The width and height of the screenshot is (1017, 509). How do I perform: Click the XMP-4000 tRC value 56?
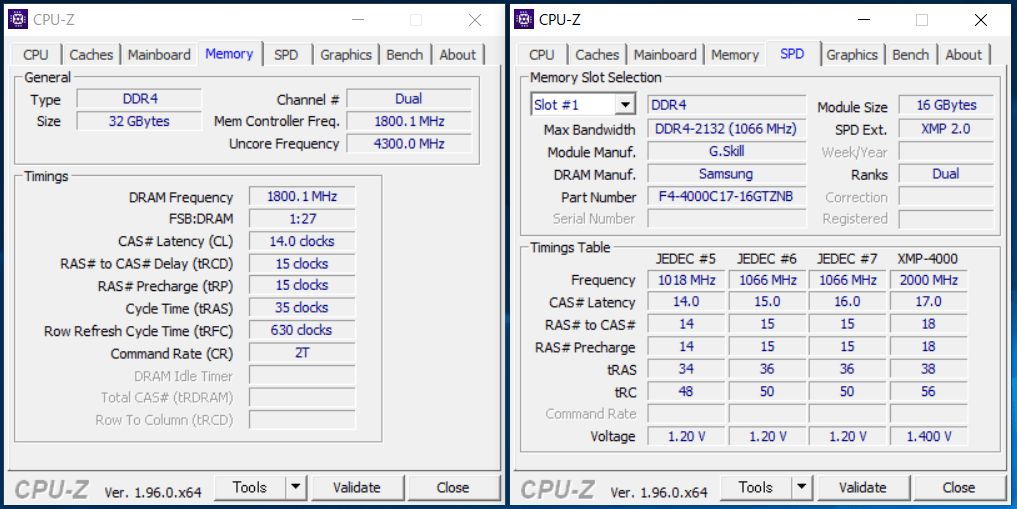coord(929,391)
